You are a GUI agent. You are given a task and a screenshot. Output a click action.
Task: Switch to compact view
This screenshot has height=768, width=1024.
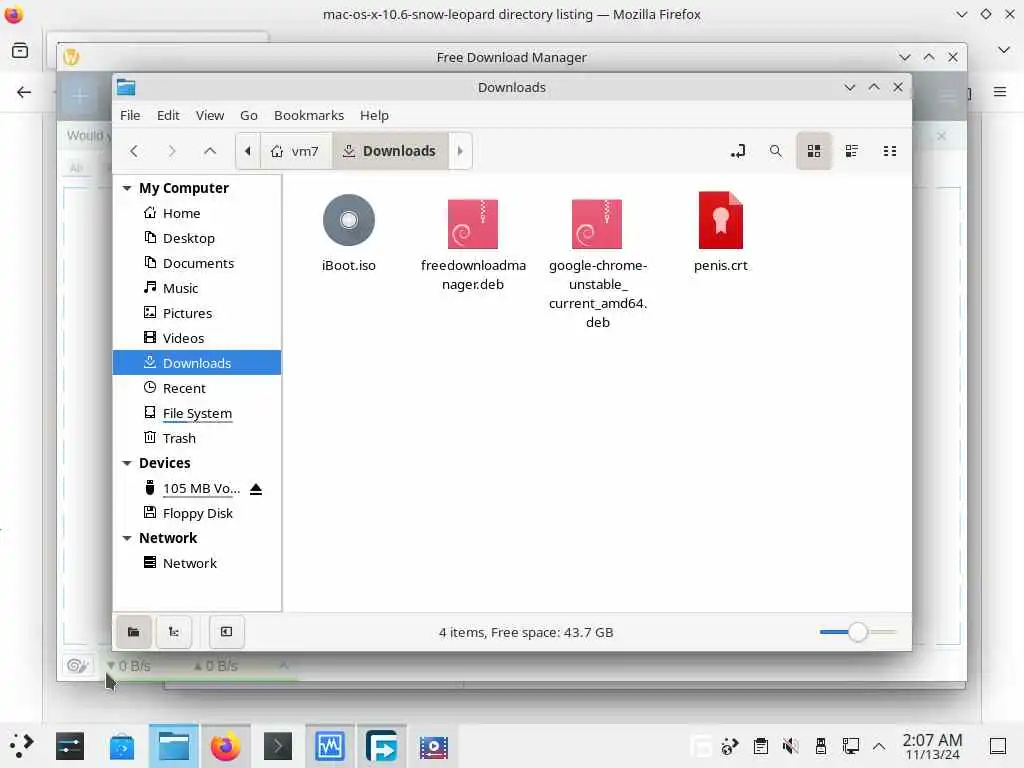click(x=889, y=151)
